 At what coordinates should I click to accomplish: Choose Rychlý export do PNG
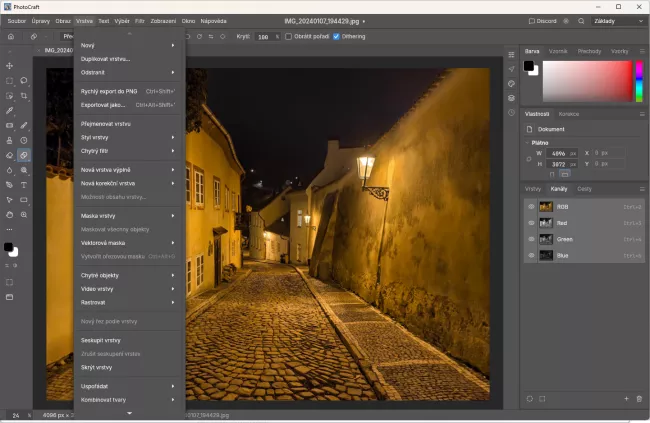(x=128, y=91)
